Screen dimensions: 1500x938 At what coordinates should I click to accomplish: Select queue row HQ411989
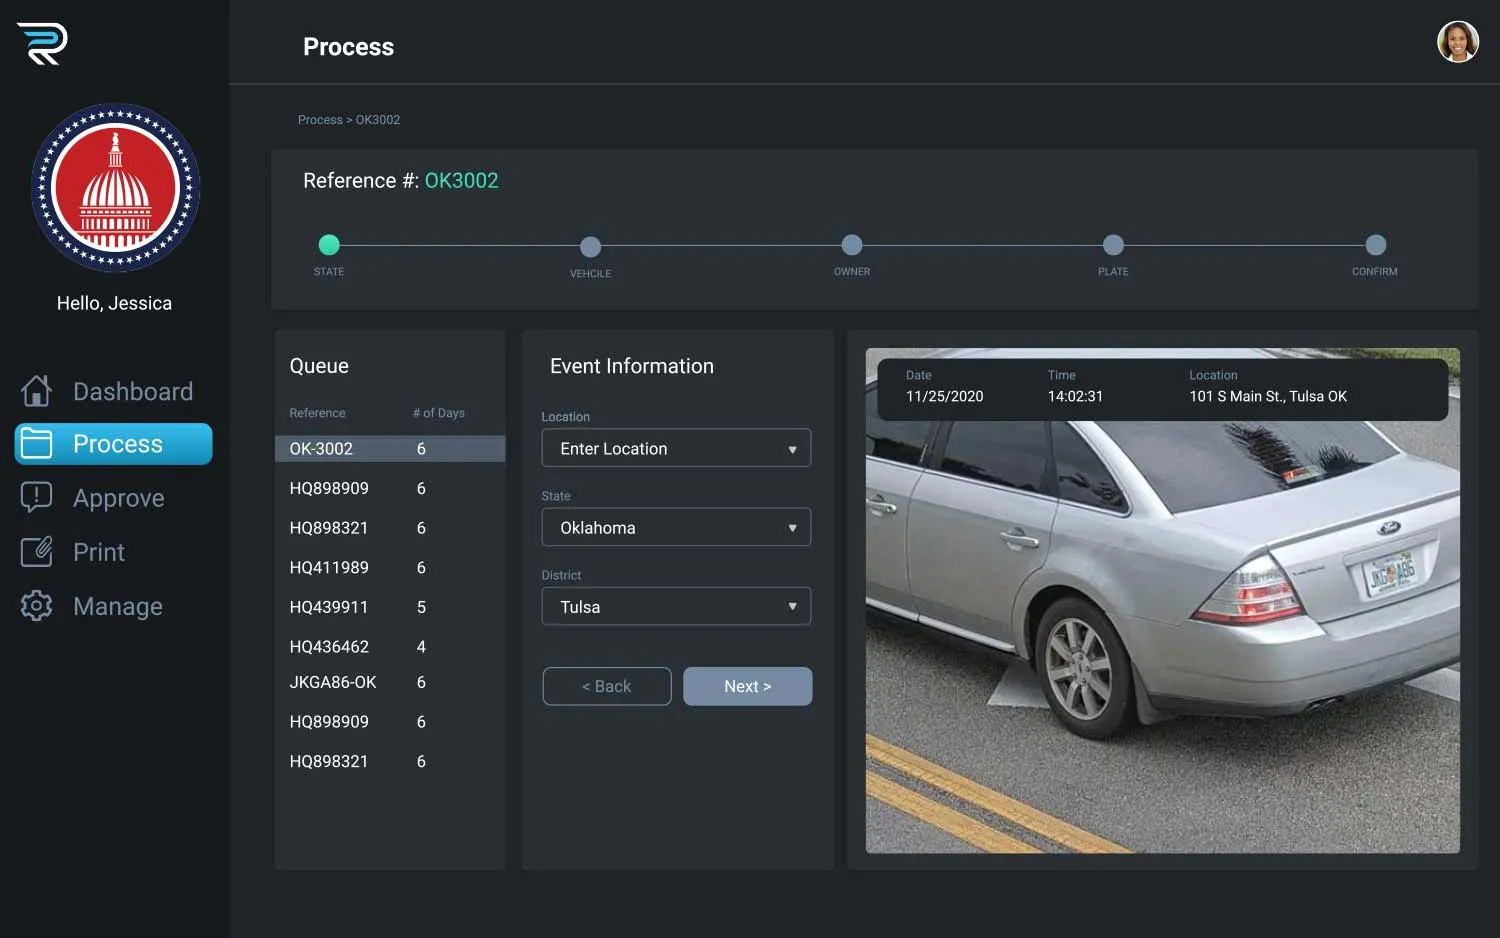coord(390,568)
